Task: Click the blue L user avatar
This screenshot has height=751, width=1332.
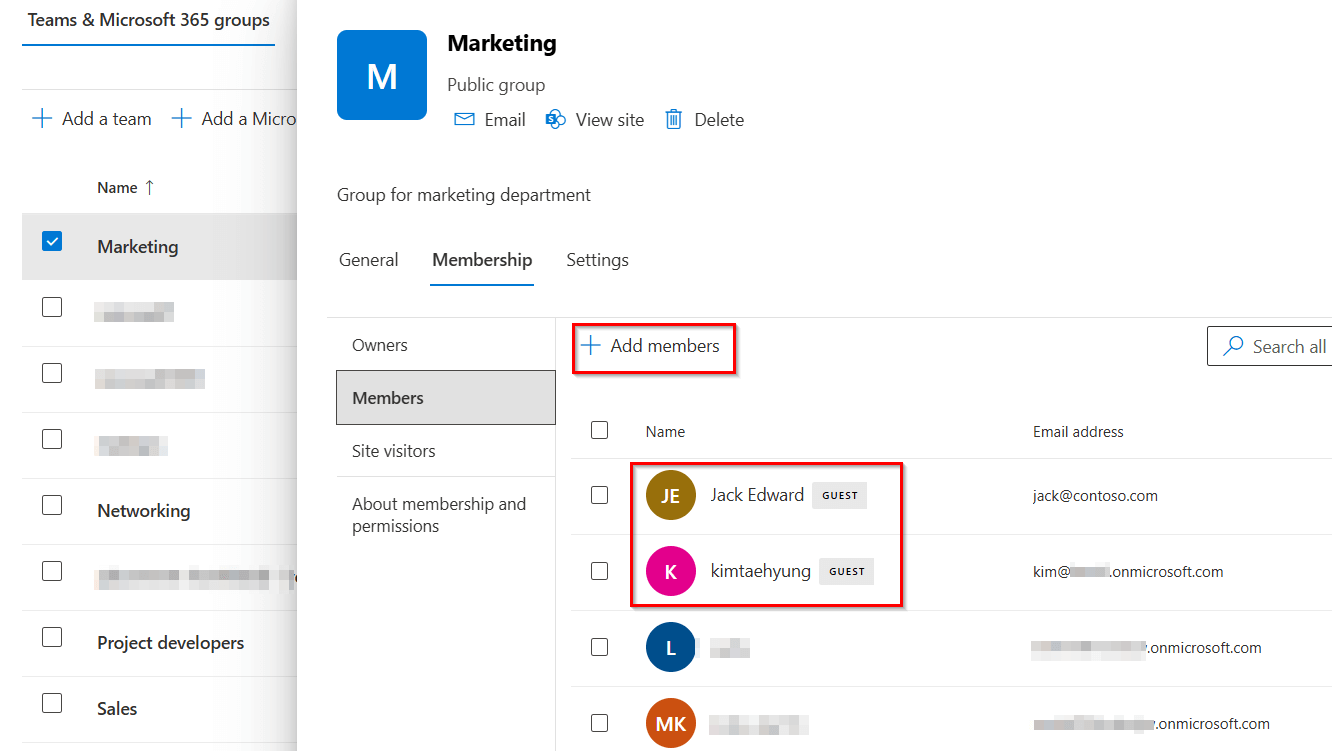Action: (670, 648)
